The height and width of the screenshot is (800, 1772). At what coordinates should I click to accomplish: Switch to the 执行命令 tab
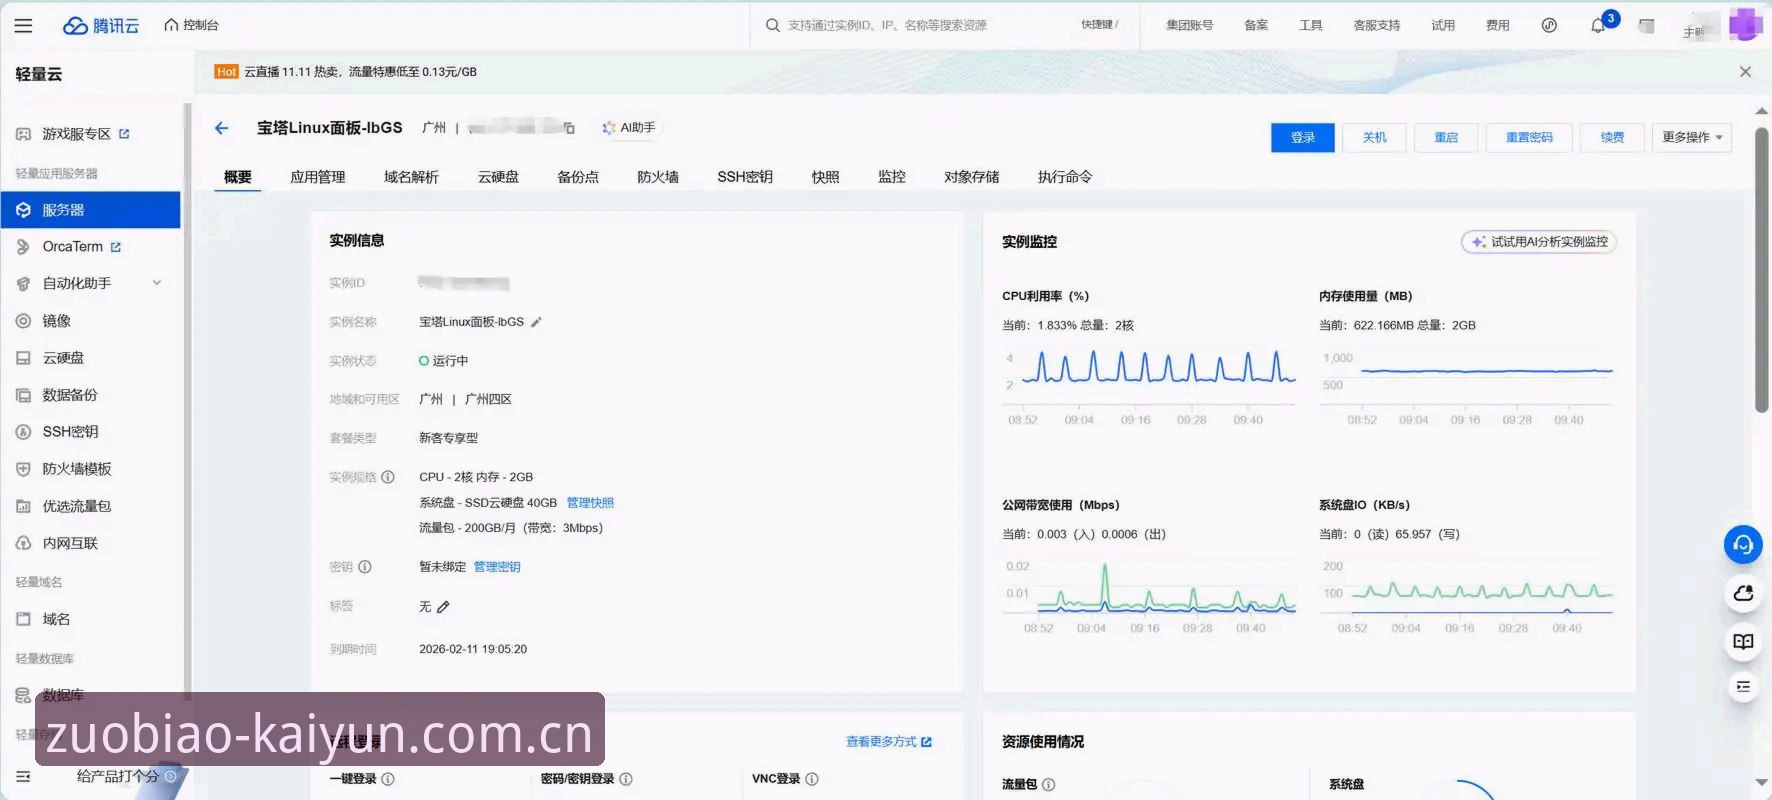point(1065,177)
